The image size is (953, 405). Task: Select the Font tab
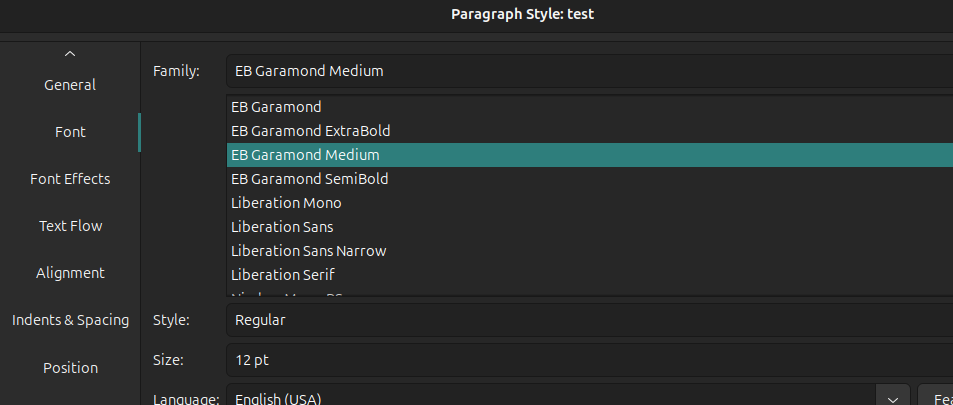(x=70, y=132)
